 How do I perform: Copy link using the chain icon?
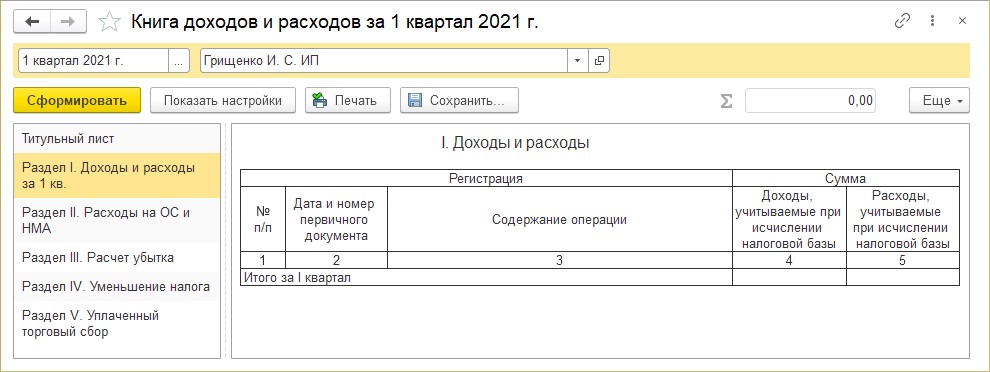coord(903,21)
